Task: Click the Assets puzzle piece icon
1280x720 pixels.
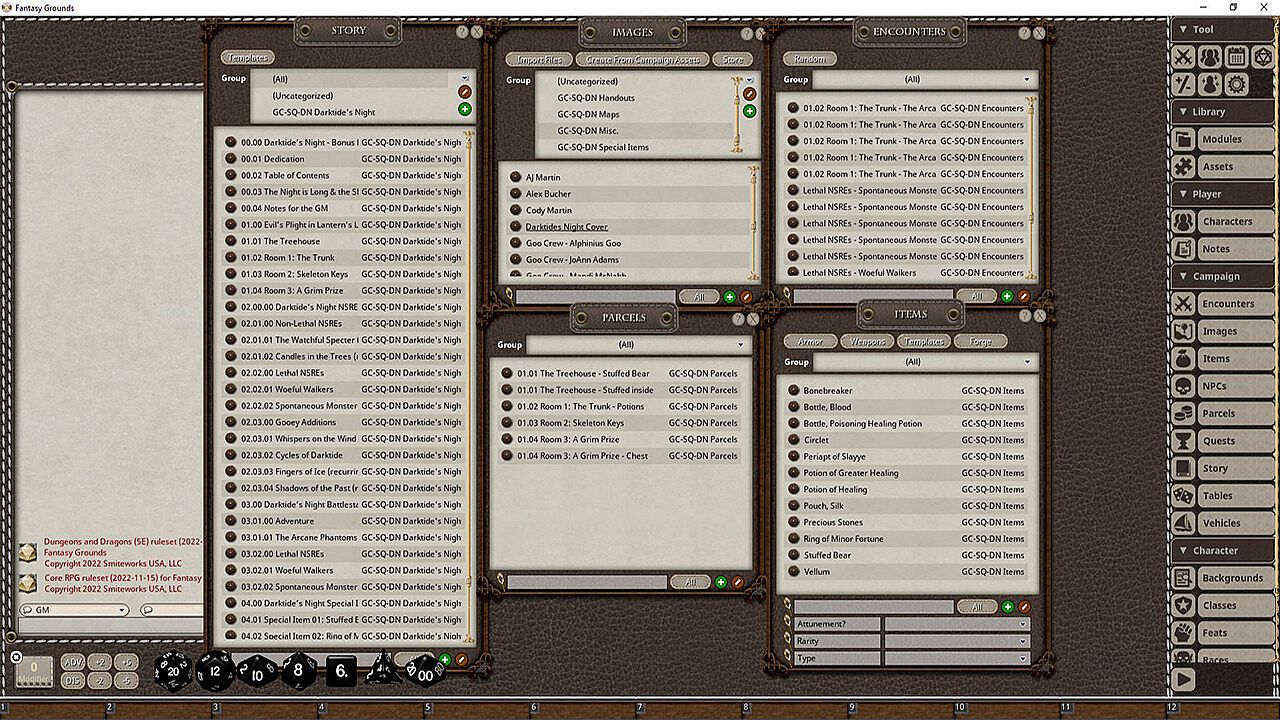Action: pyautogui.click(x=1184, y=167)
